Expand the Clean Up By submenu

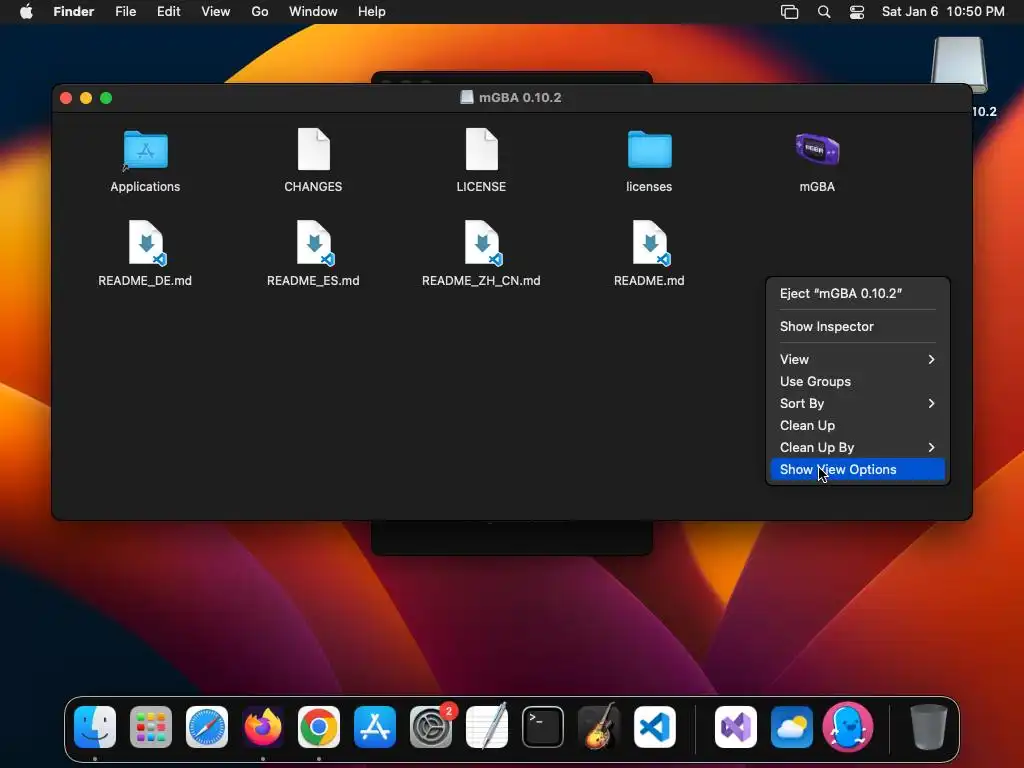pos(857,447)
